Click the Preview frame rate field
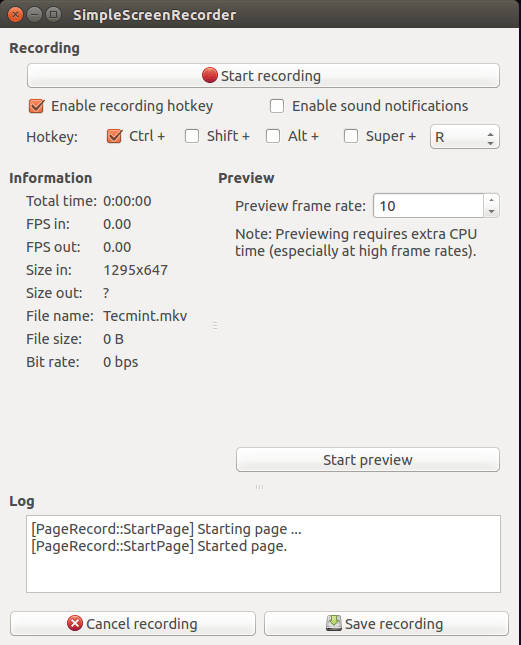The width and height of the screenshot is (521, 645). coord(428,206)
